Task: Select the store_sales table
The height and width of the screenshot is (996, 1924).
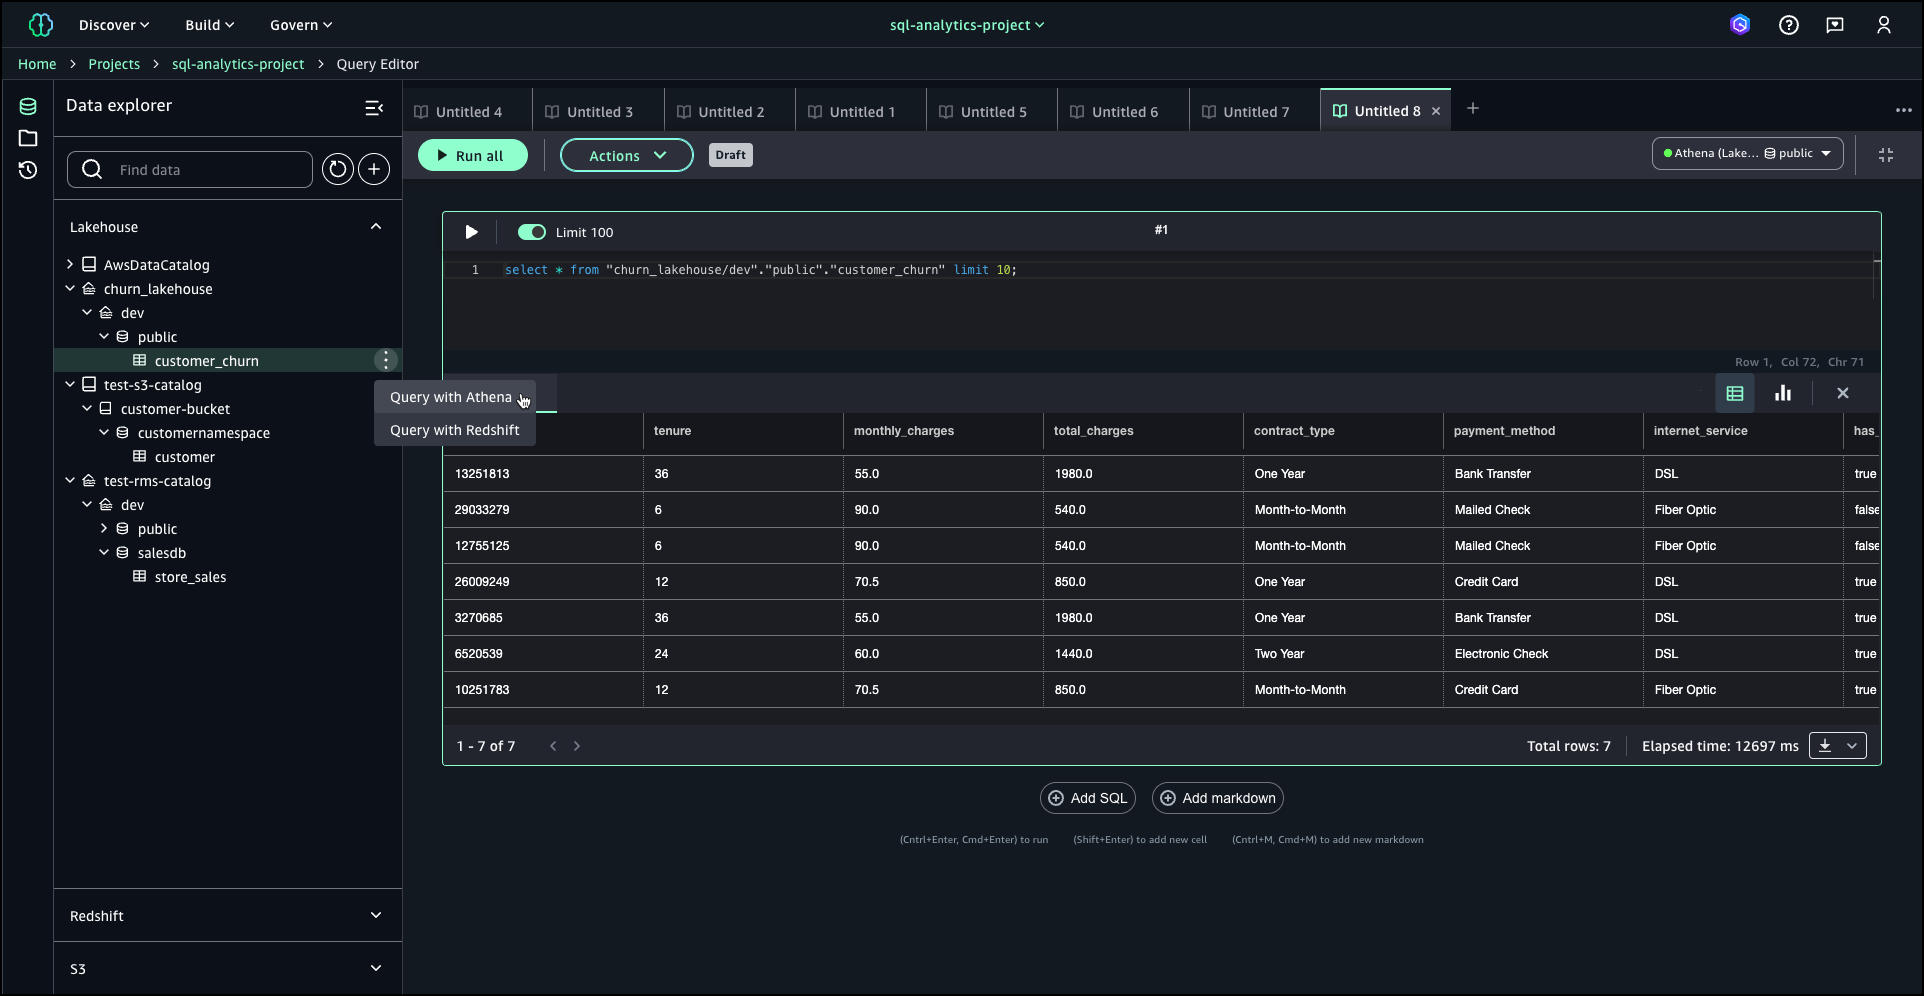Action: point(190,577)
